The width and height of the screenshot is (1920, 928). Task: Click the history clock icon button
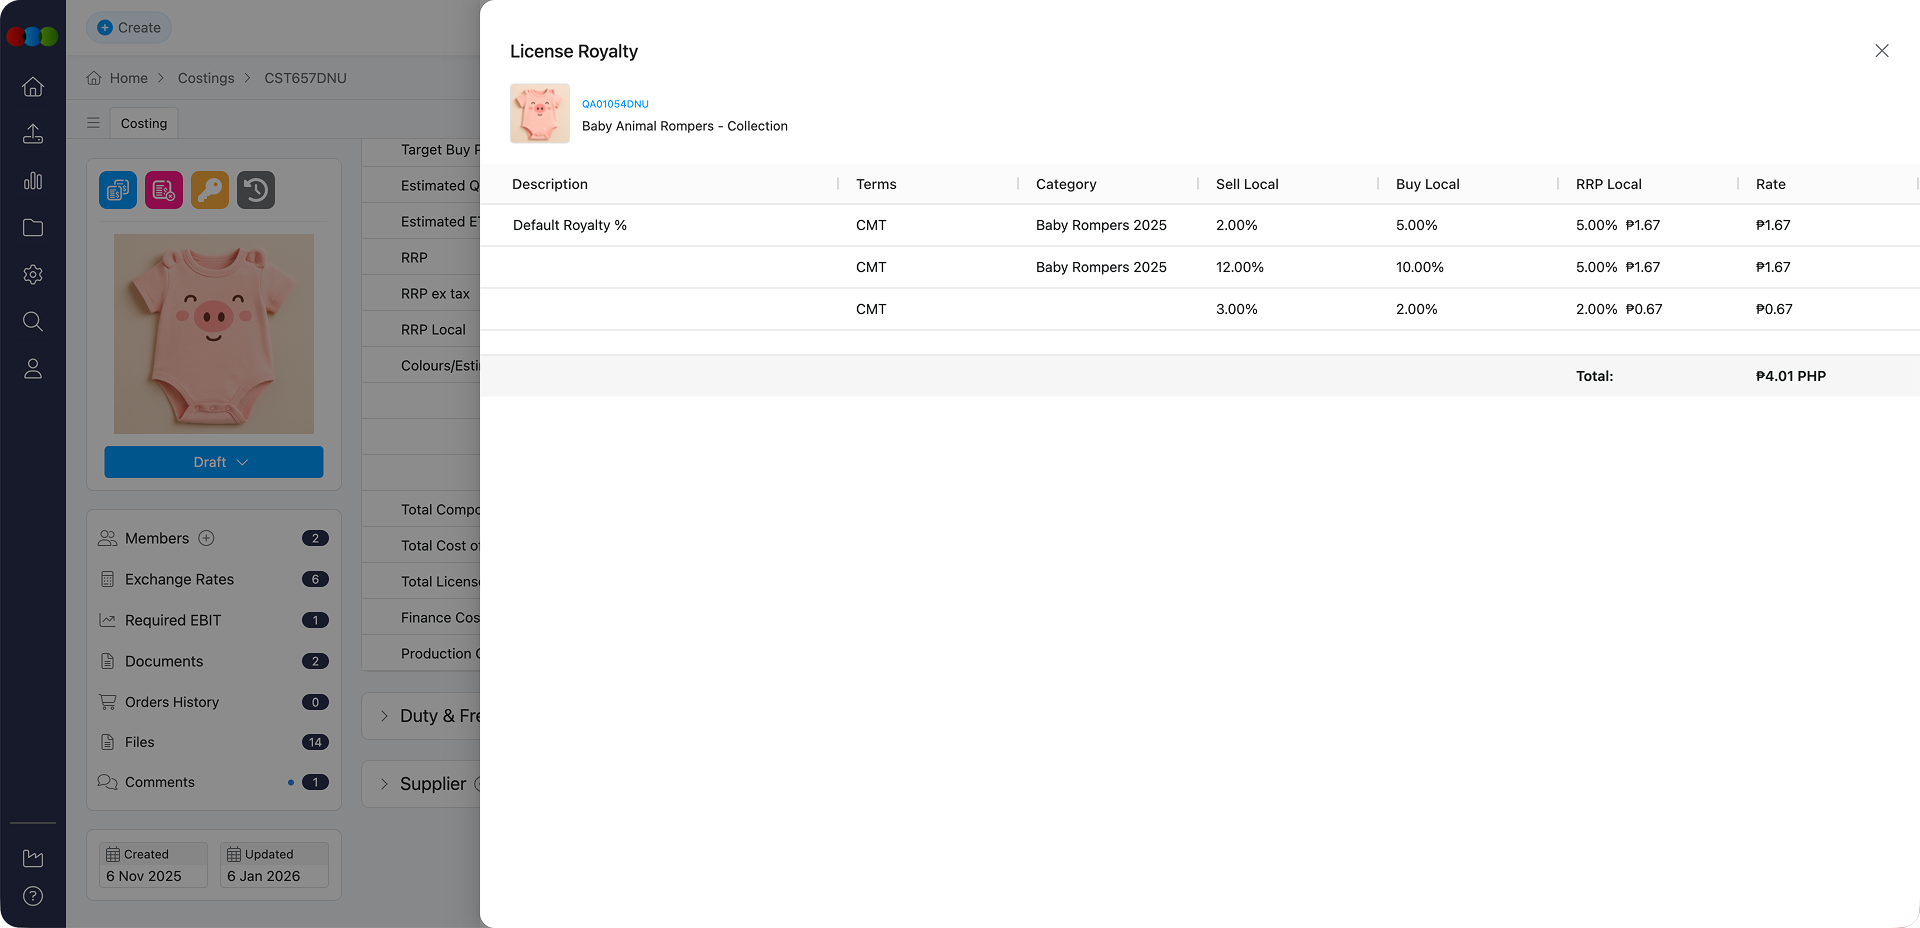pos(256,190)
